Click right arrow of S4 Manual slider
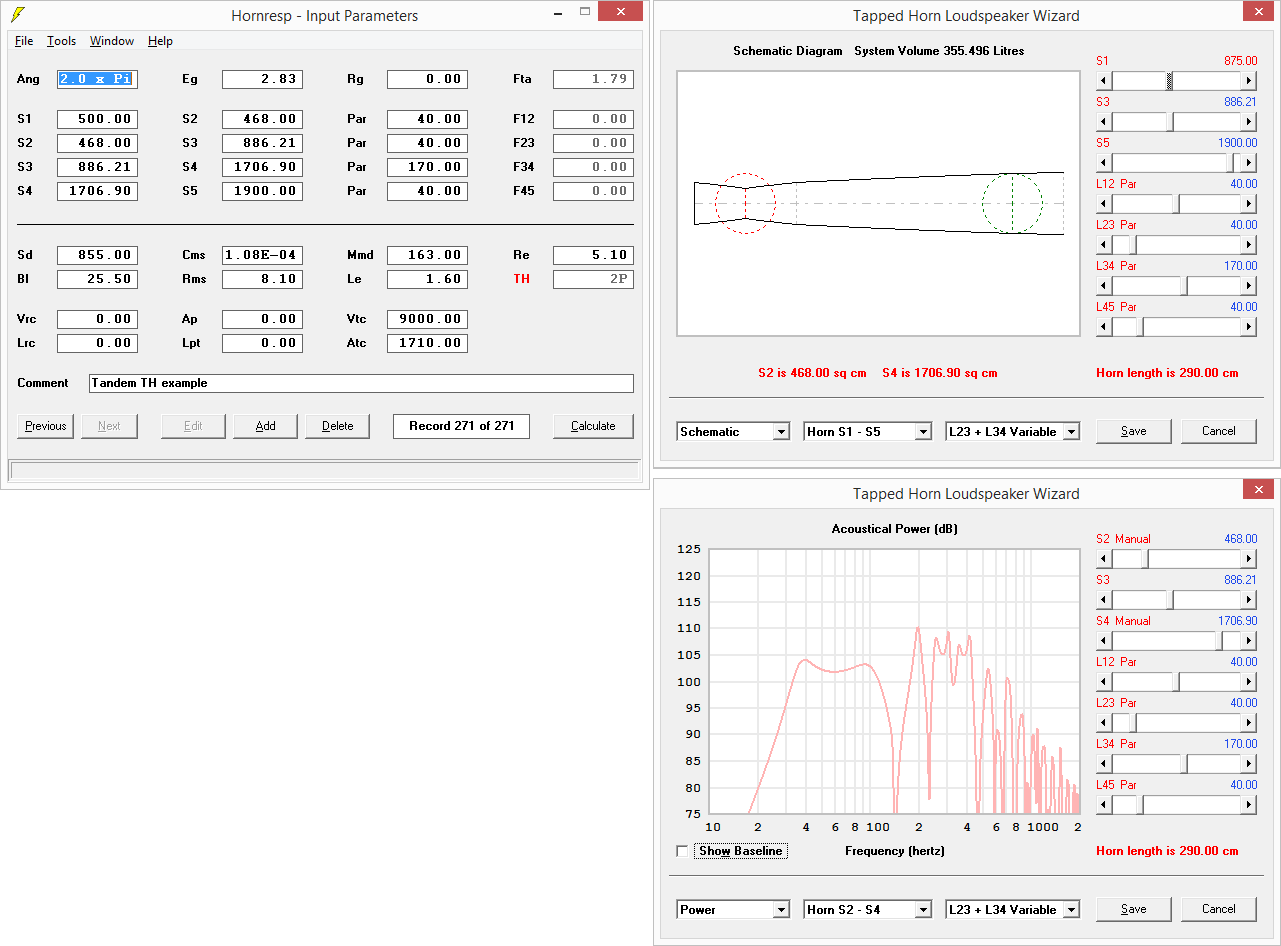The width and height of the screenshot is (1281, 946). (x=1248, y=641)
